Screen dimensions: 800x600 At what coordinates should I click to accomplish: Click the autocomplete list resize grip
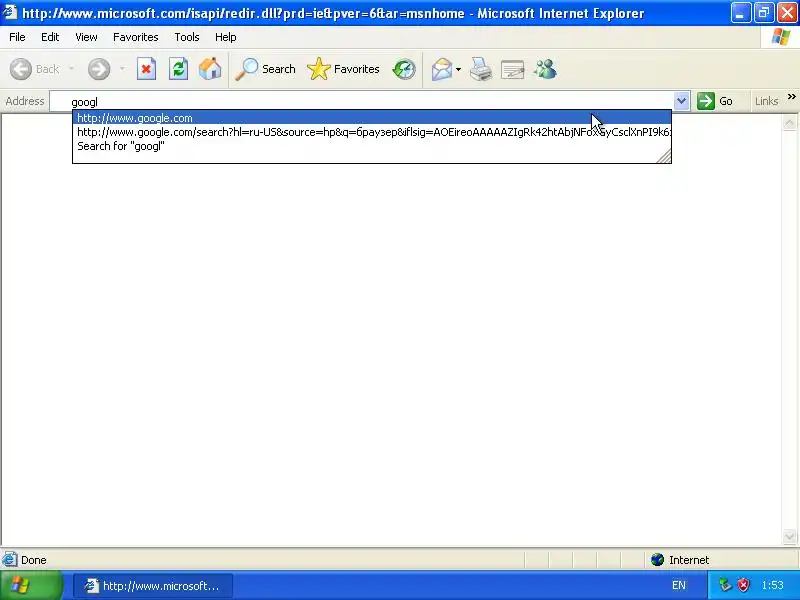pos(664,156)
